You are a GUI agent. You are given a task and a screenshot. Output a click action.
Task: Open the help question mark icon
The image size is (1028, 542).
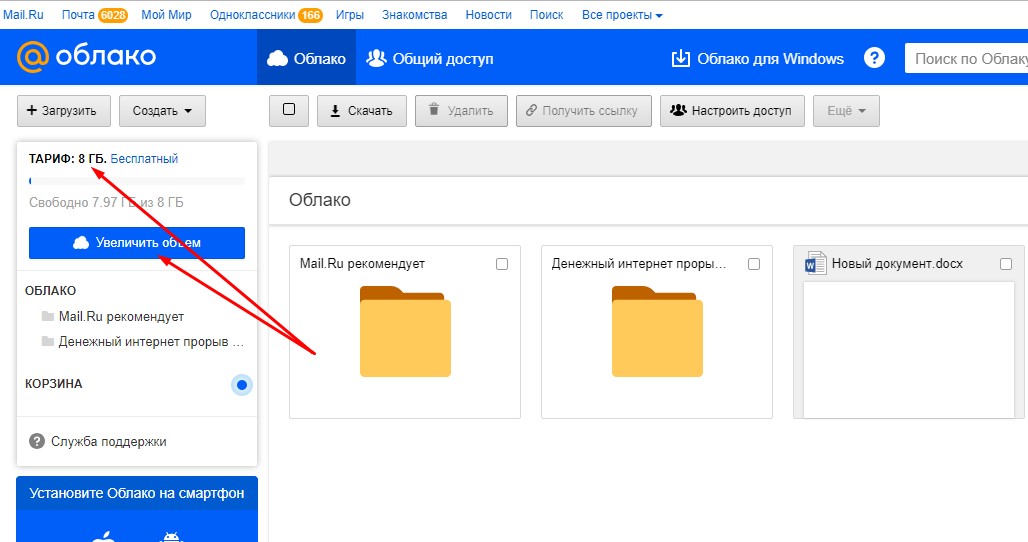[874, 58]
